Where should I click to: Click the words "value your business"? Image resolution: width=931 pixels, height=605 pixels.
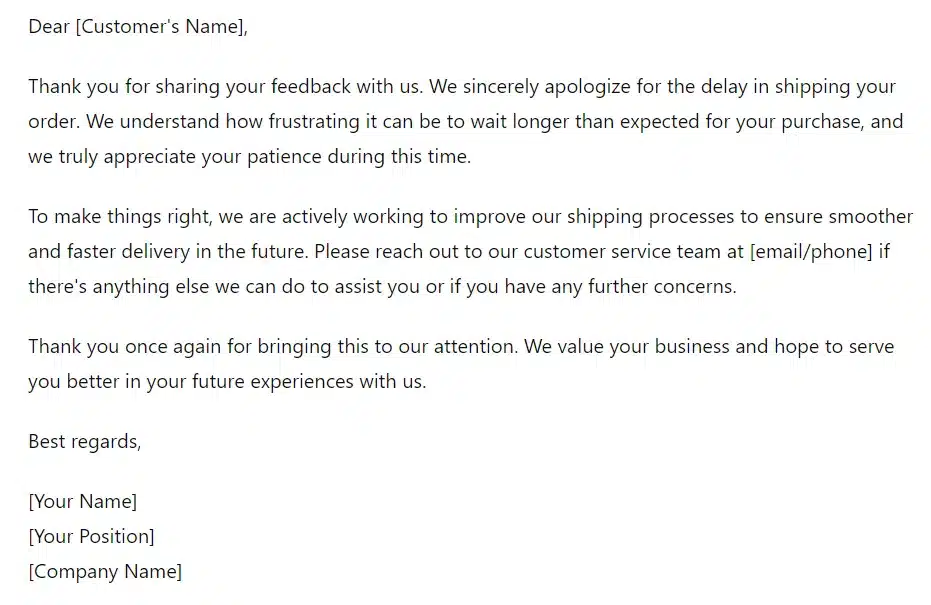point(636,346)
